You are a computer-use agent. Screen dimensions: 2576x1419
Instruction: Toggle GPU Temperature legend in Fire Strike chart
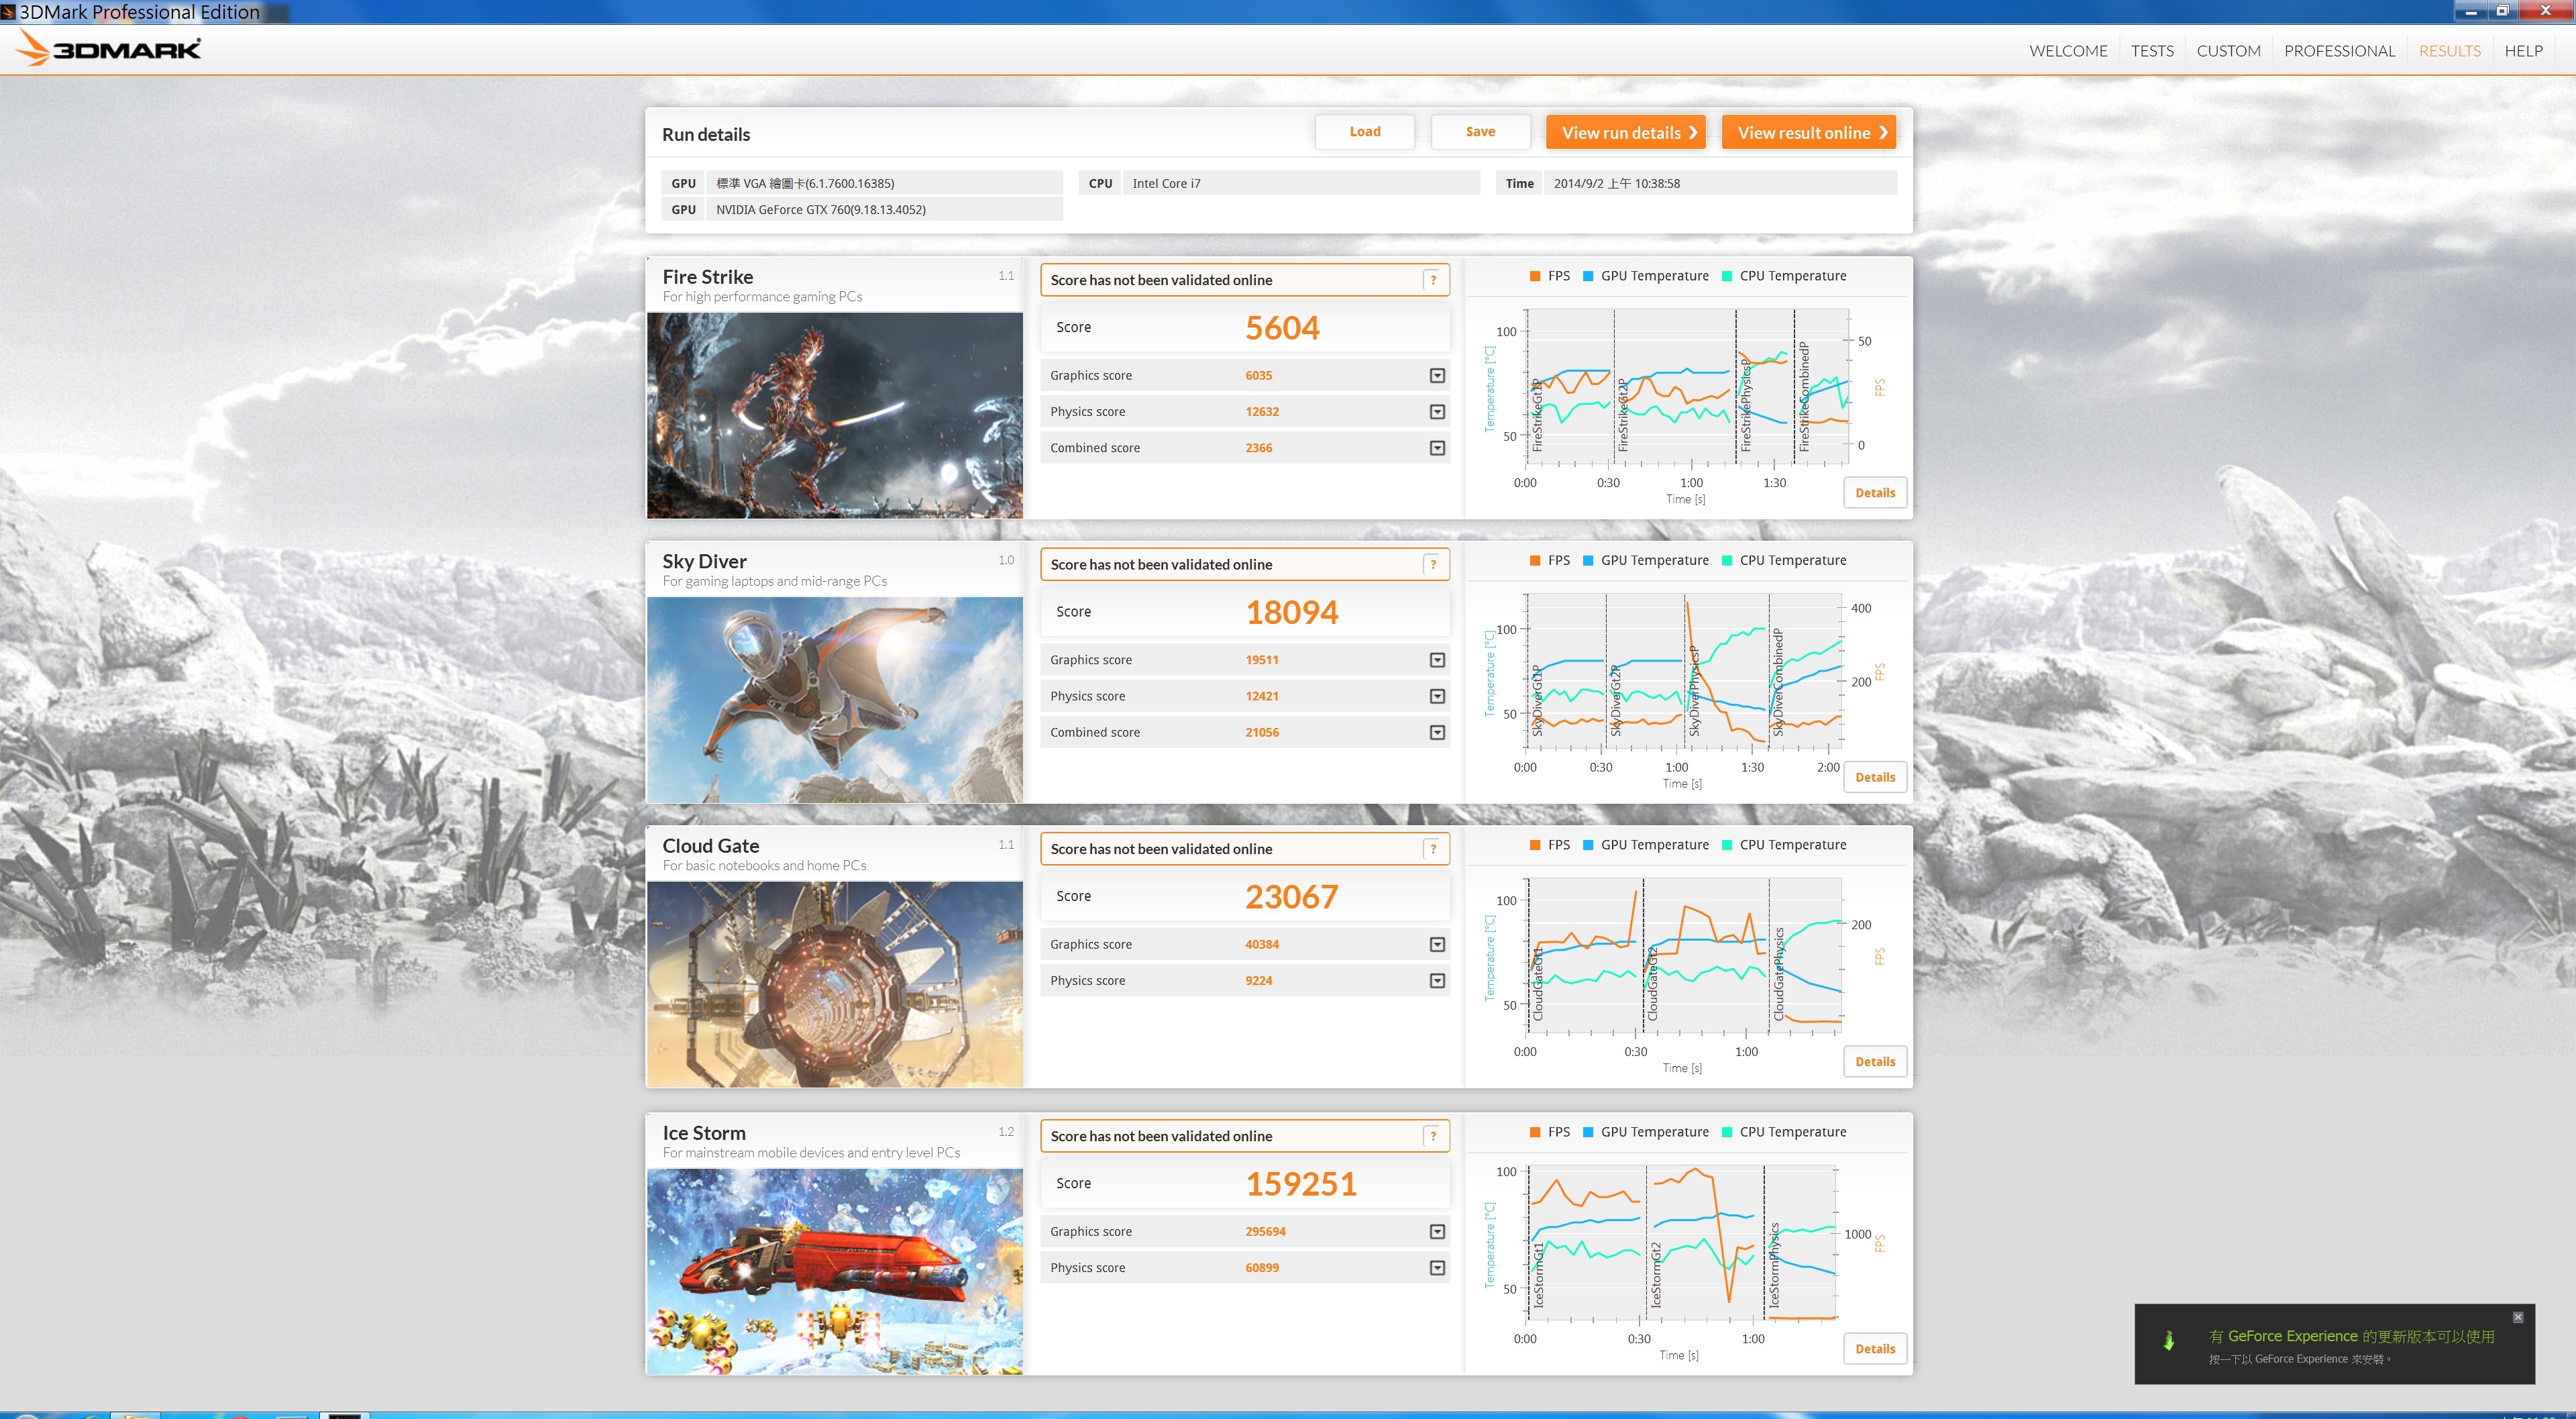coord(1646,276)
